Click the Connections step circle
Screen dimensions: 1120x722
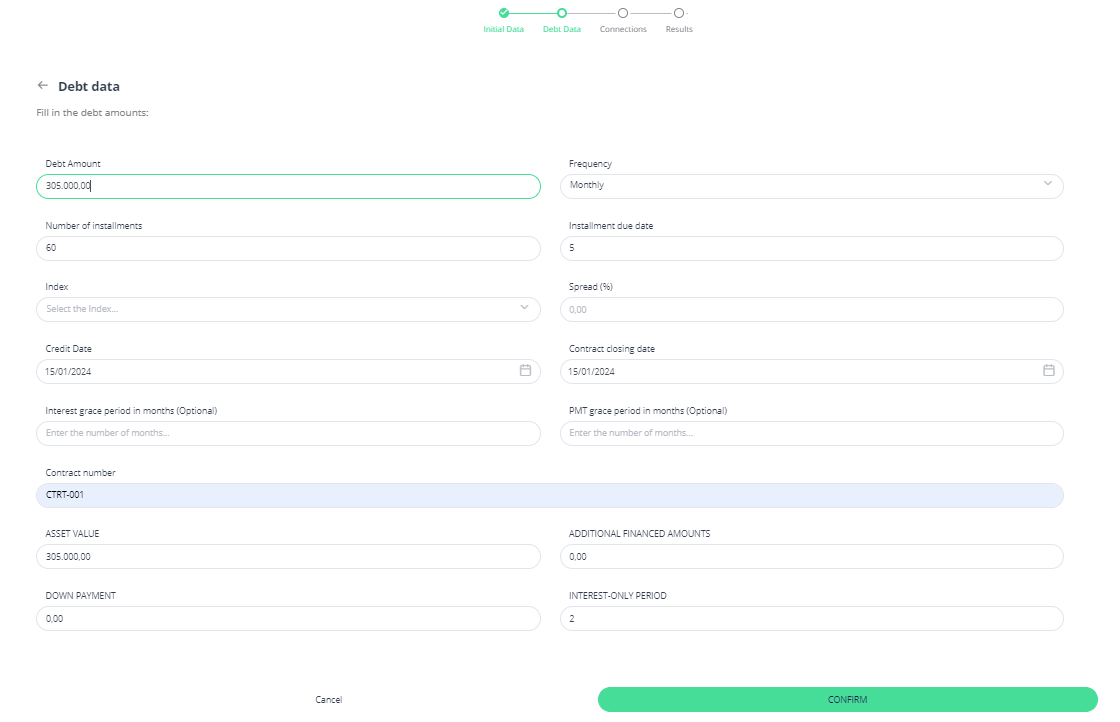(x=623, y=13)
